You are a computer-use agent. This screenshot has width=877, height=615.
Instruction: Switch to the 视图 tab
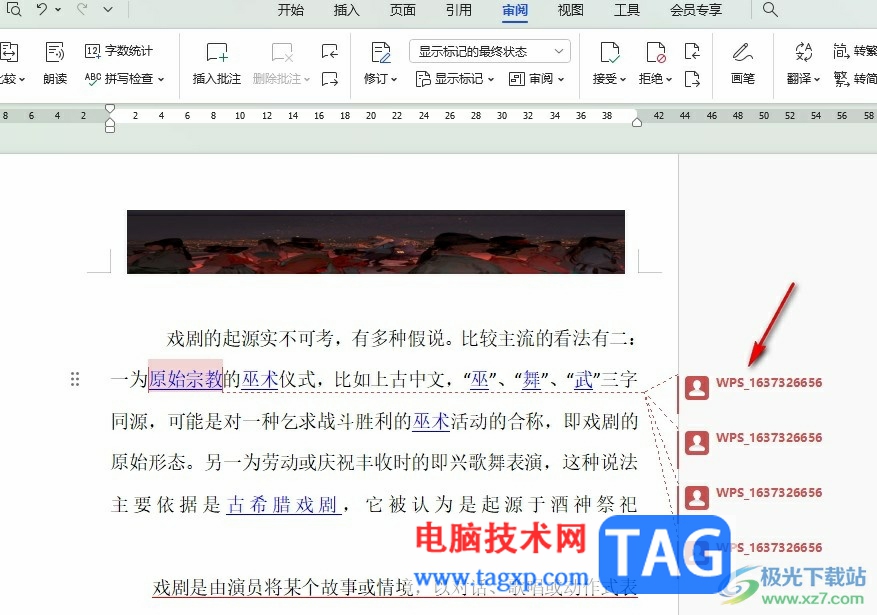570,10
